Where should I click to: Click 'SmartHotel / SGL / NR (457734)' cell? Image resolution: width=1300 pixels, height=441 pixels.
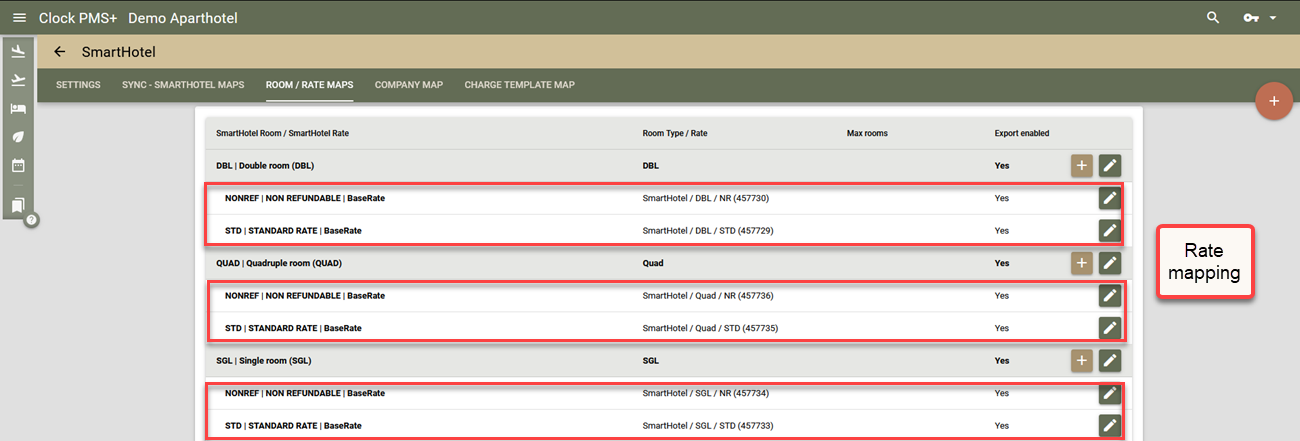tap(705, 393)
